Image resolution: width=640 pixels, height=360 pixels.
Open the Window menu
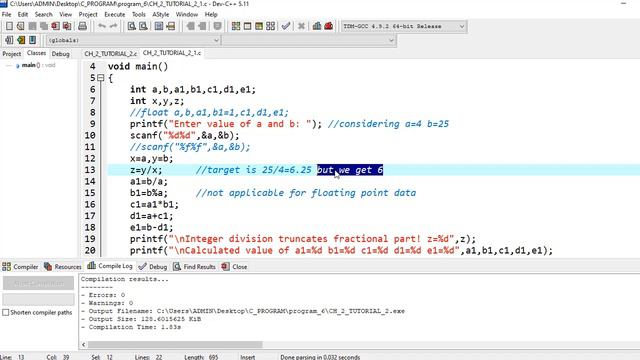tap(187, 14)
